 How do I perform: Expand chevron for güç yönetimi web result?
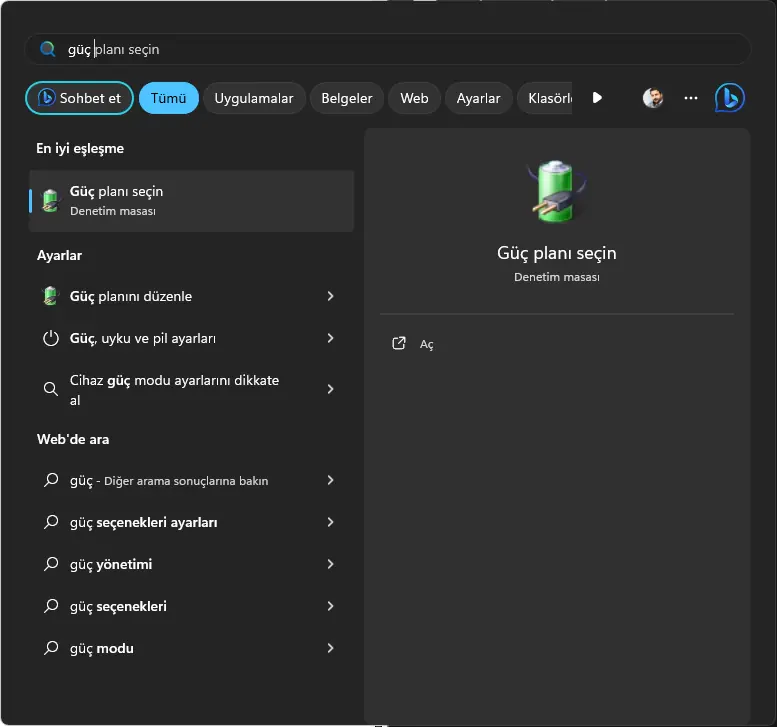[330, 564]
